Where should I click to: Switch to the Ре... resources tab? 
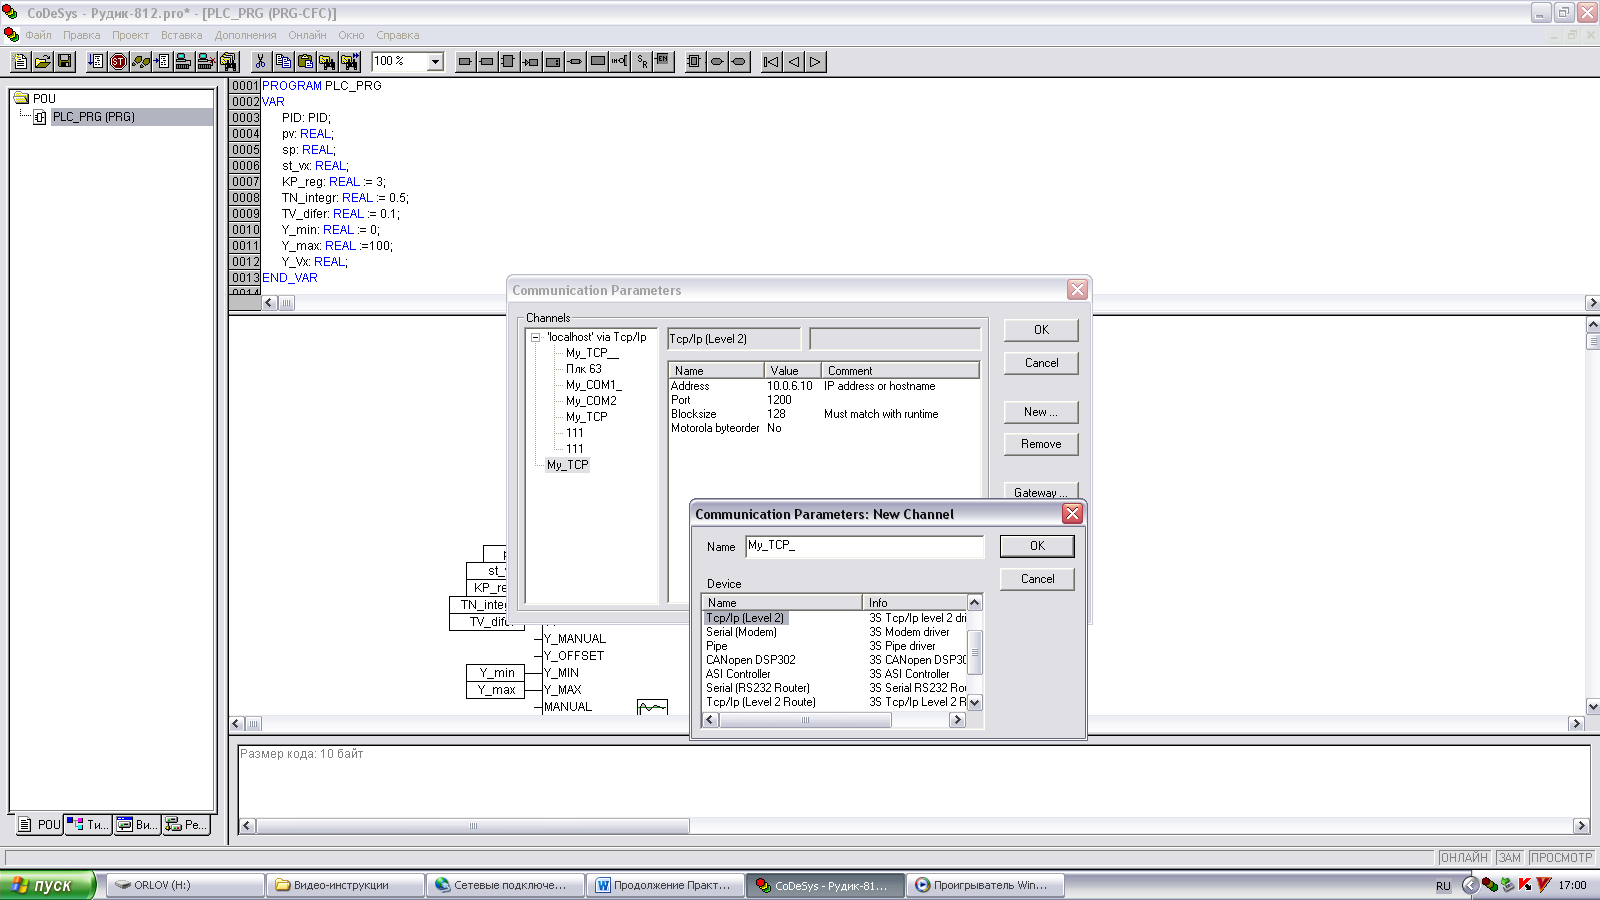pos(186,825)
